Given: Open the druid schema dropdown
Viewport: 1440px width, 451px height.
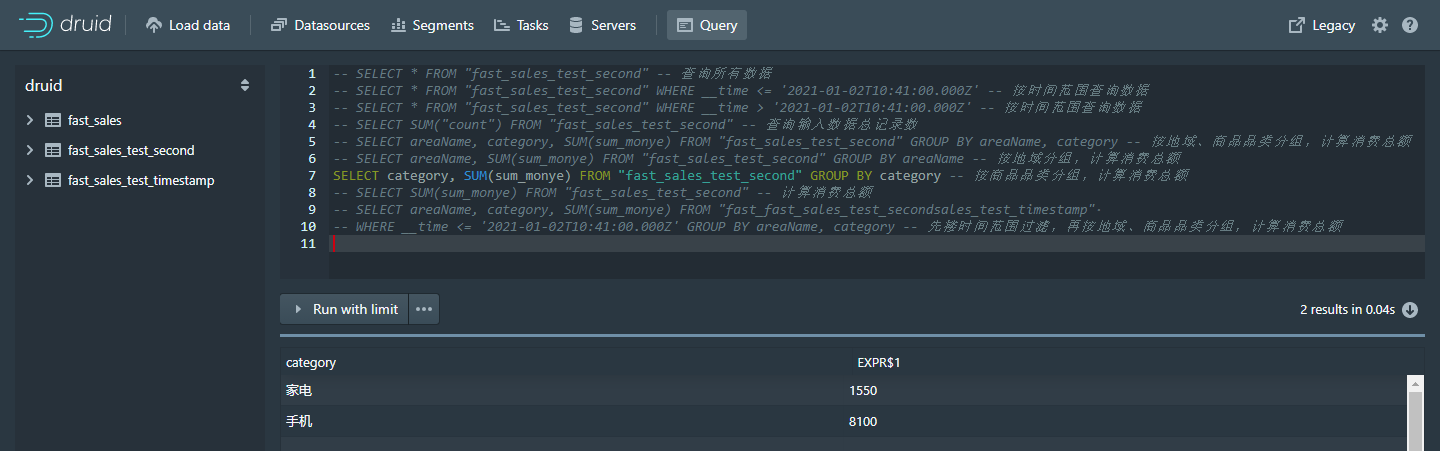Looking at the screenshot, I should (244, 86).
